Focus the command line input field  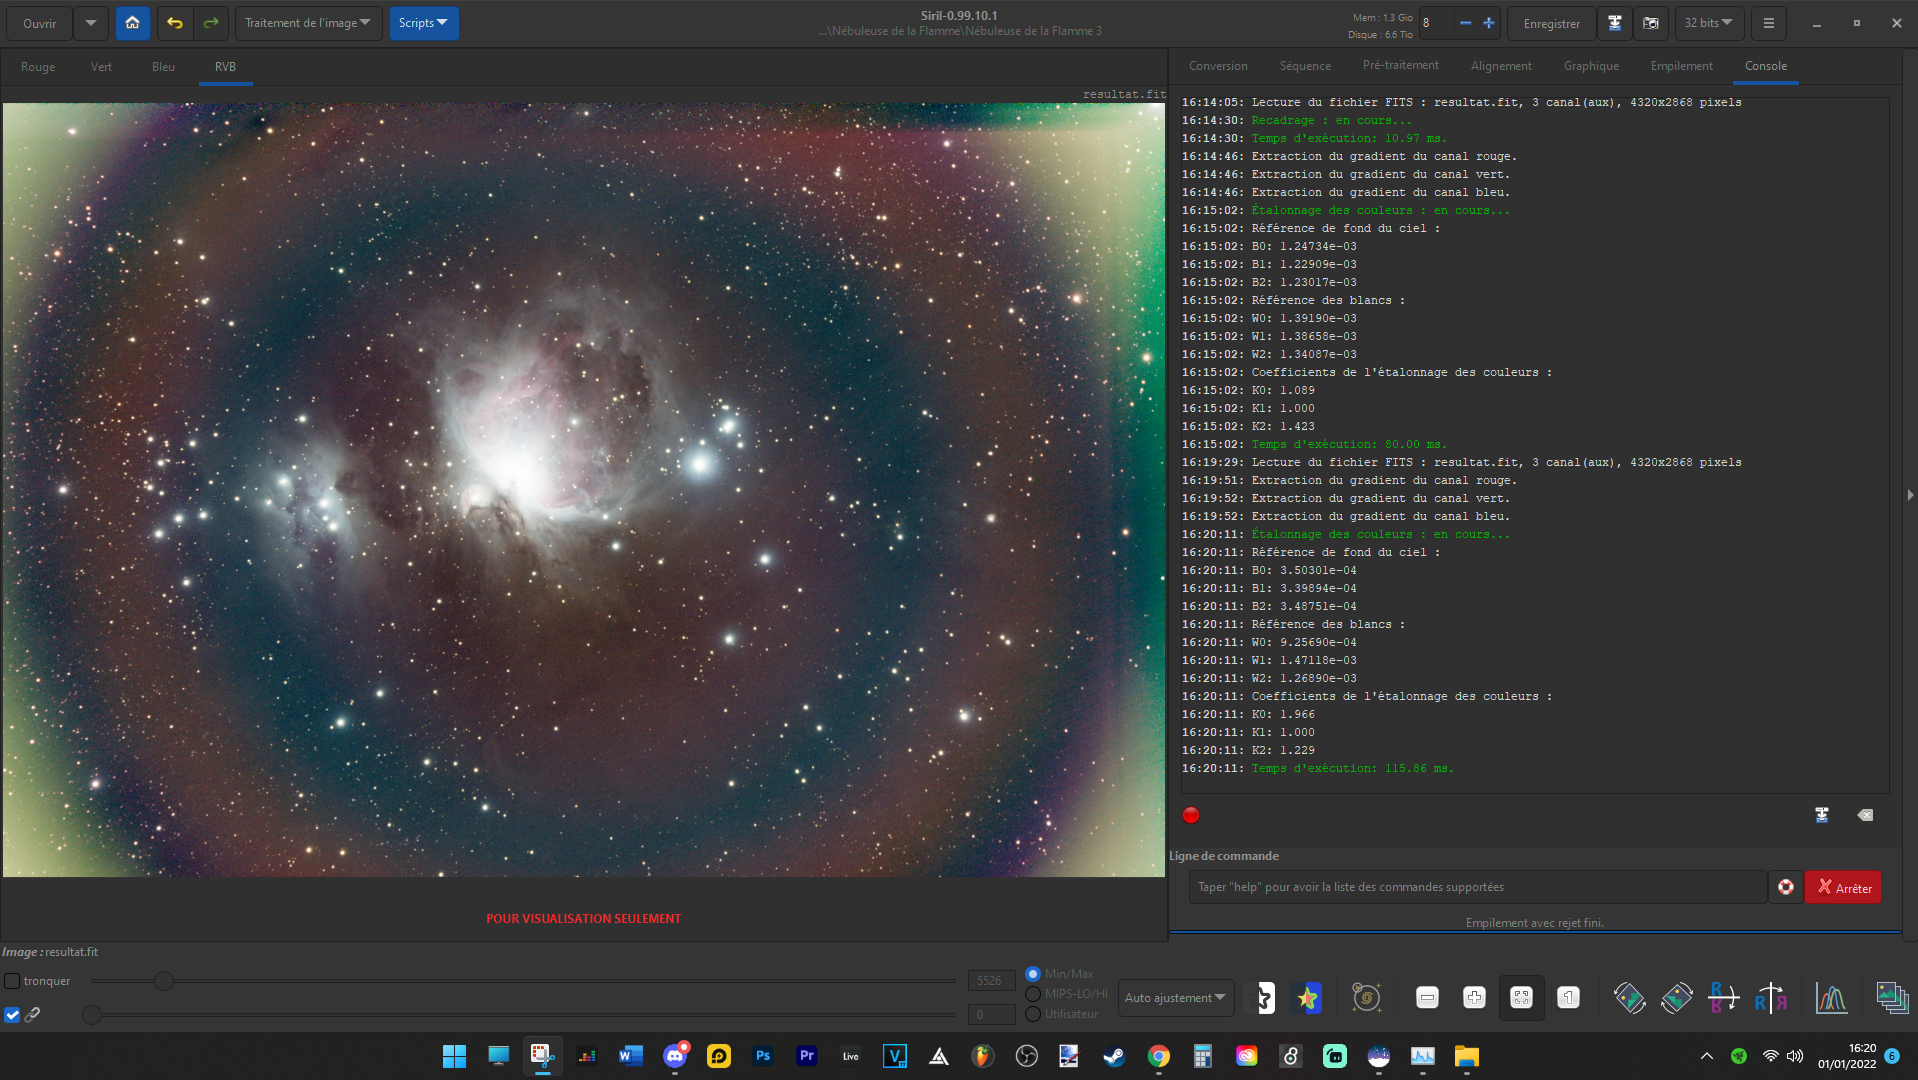[x=1477, y=887]
